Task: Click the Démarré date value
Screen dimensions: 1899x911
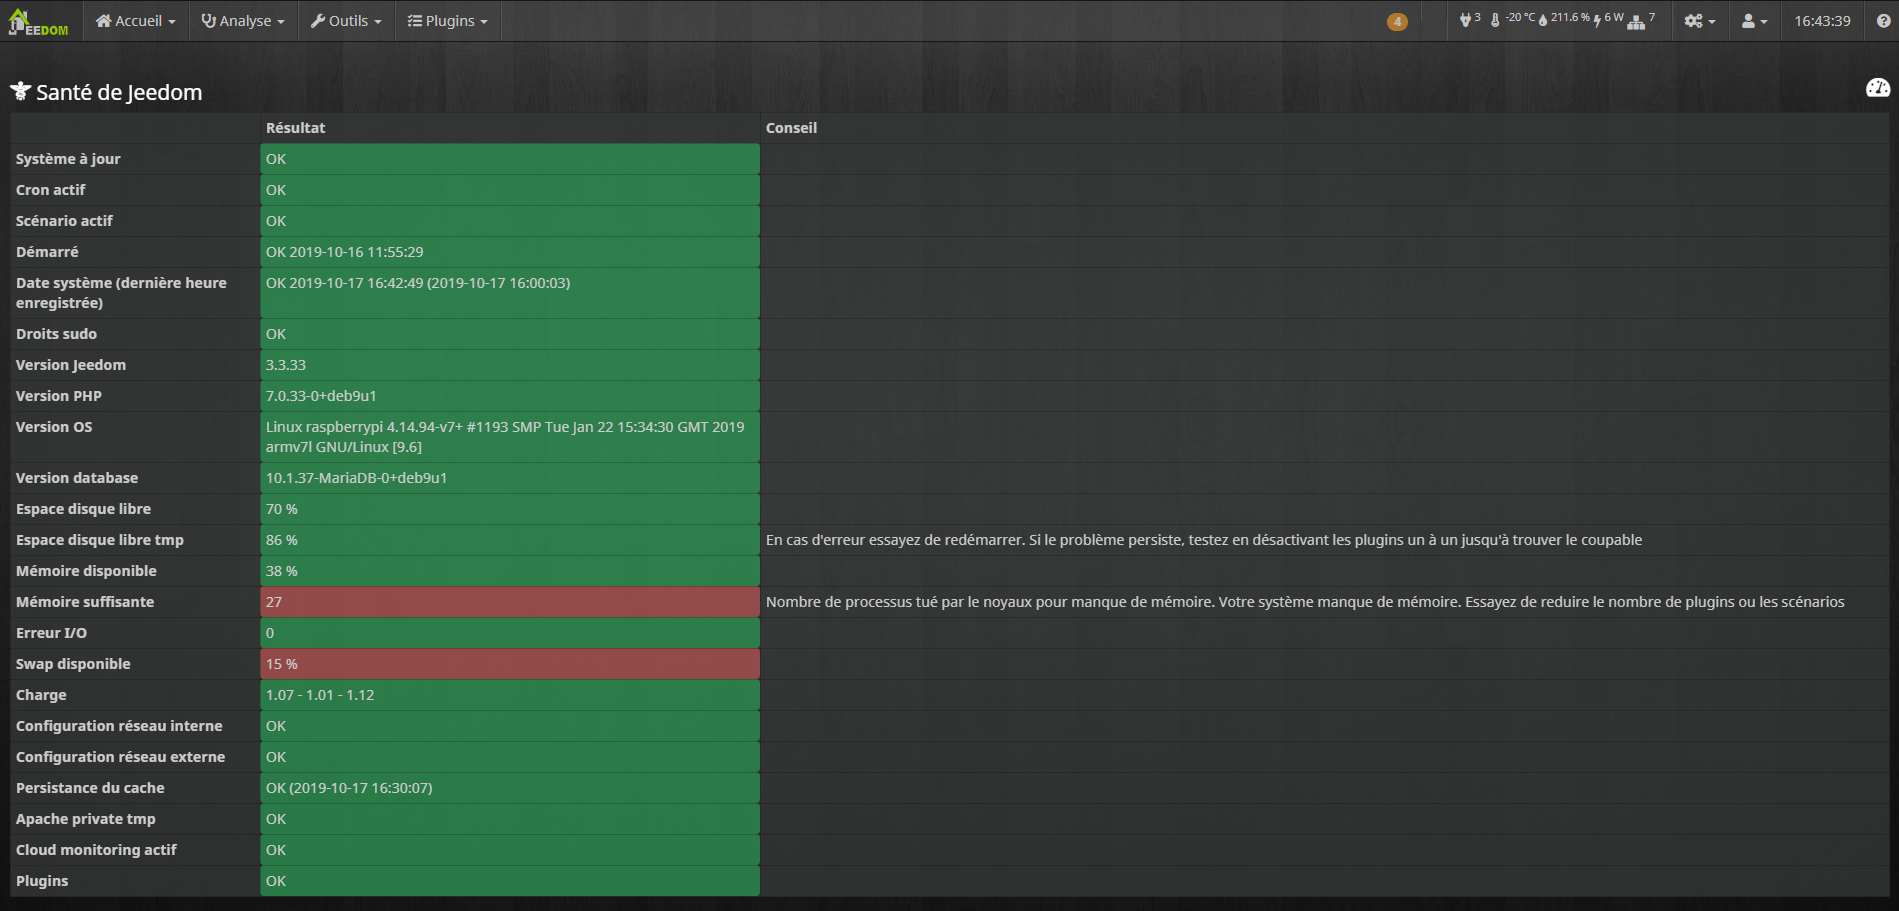Action: (x=344, y=252)
